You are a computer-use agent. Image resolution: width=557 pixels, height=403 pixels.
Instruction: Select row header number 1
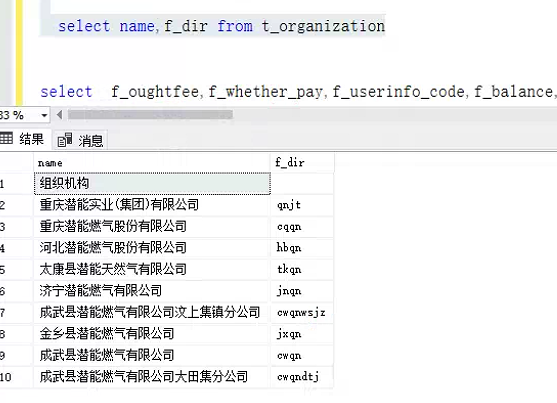pyautogui.click(x=16, y=184)
